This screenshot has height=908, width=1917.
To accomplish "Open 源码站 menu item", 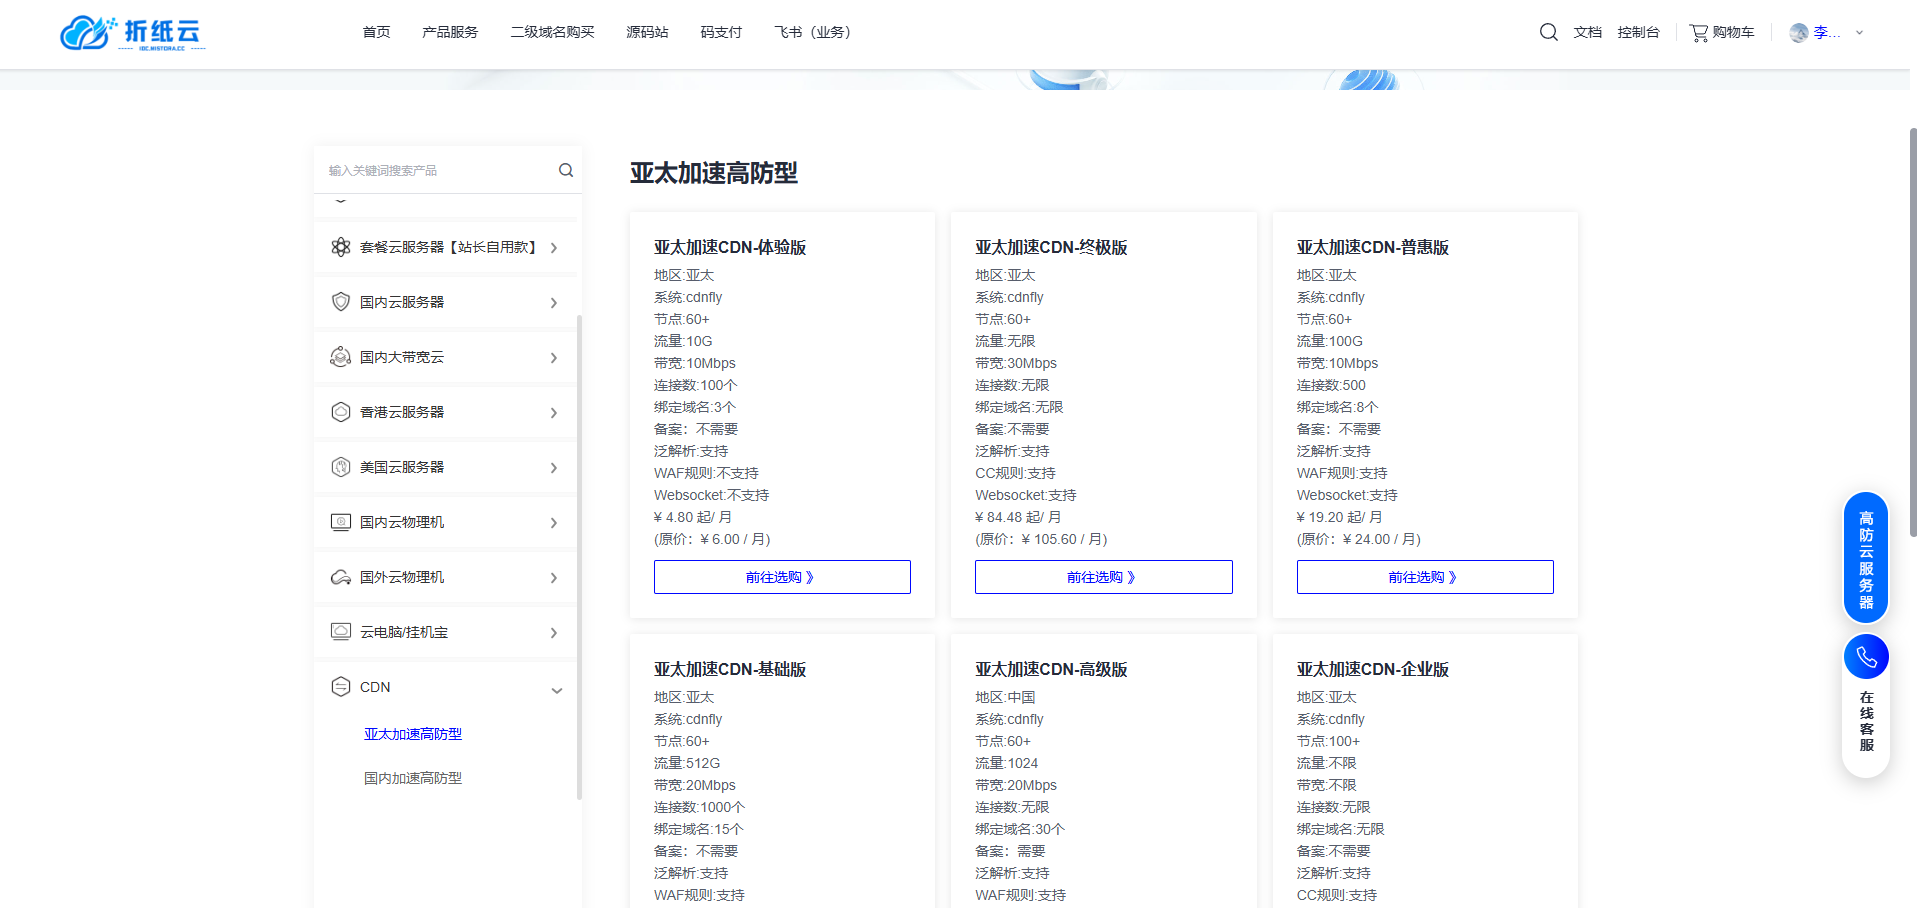I will click(x=647, y=32).
